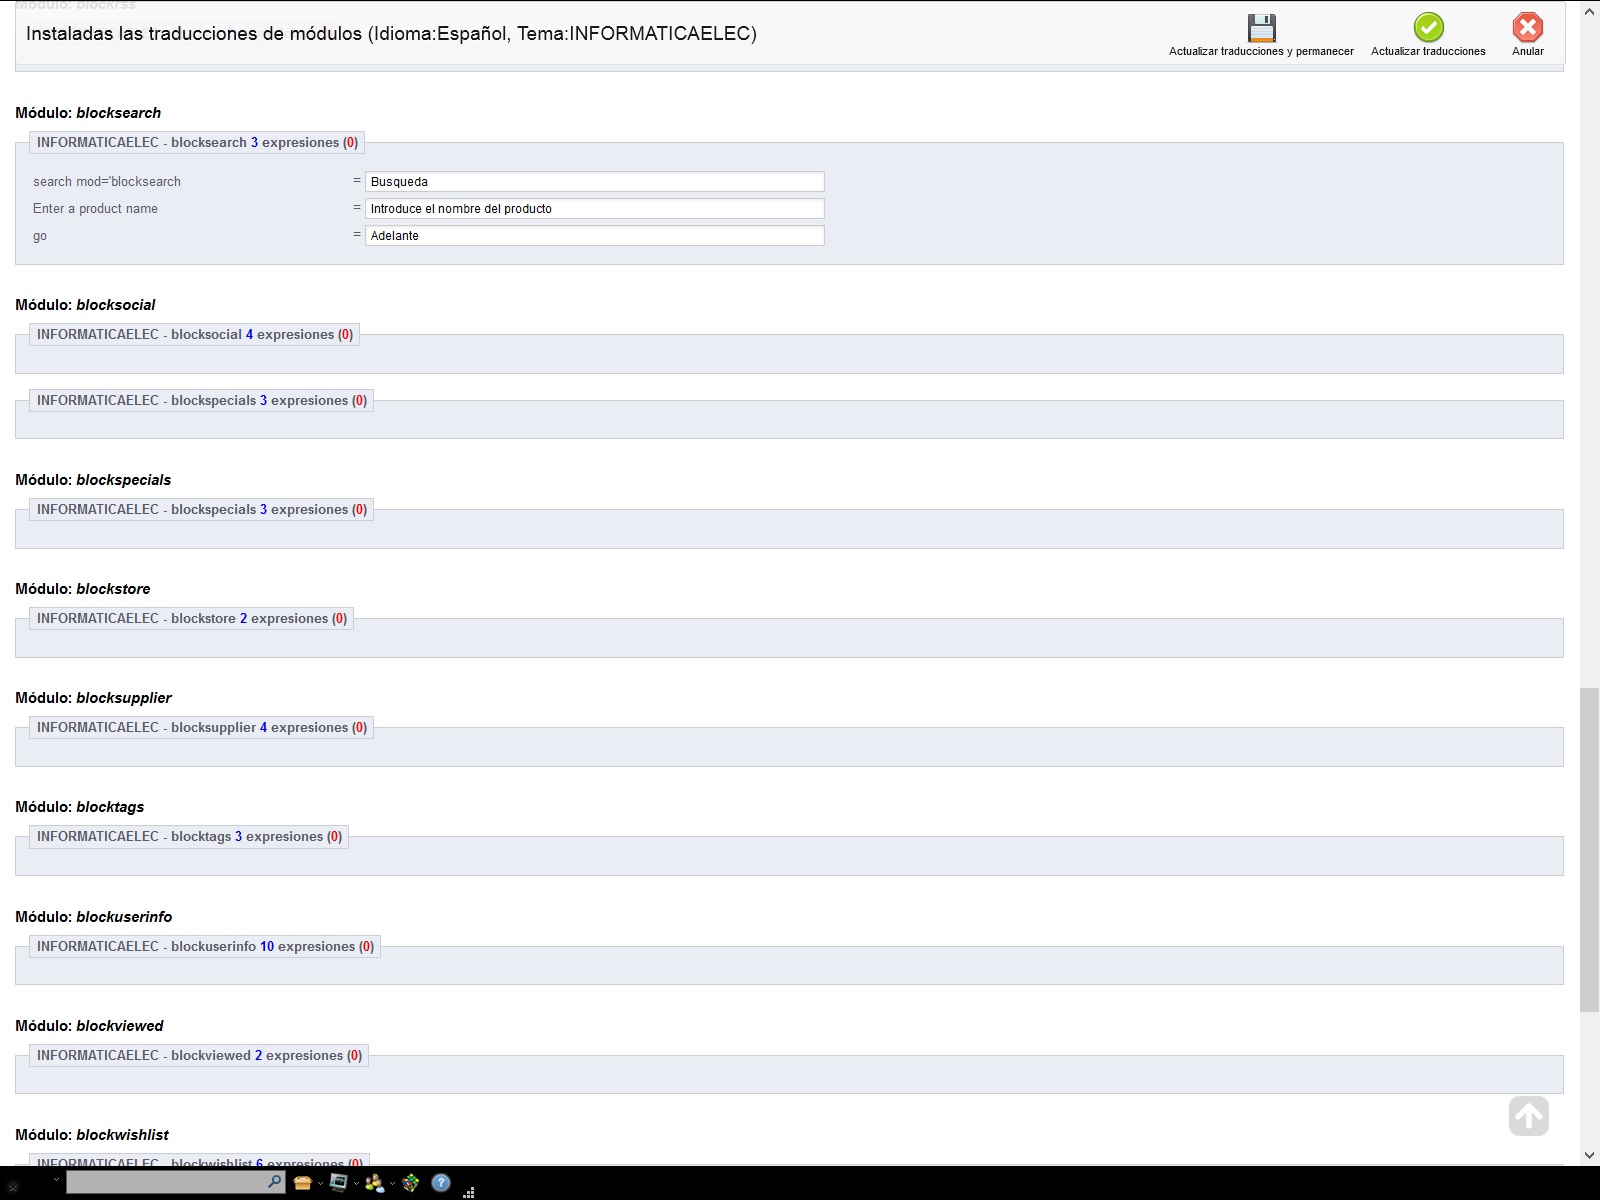Expand the blocktags 3 expresiones section
The image size is (1600, 1200).
click(x=189, y=836)
